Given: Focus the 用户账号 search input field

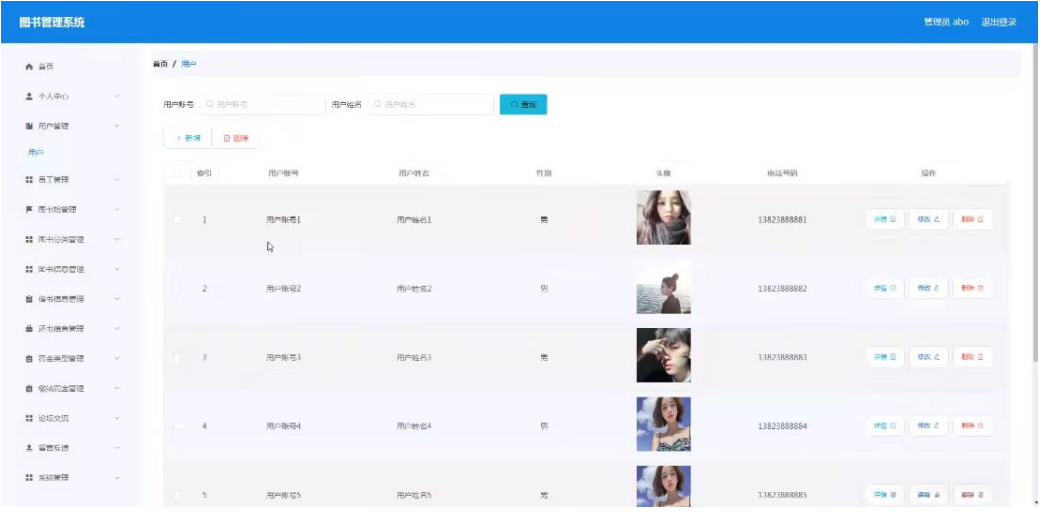Looking at the screenshot, I should pos(263,104).
